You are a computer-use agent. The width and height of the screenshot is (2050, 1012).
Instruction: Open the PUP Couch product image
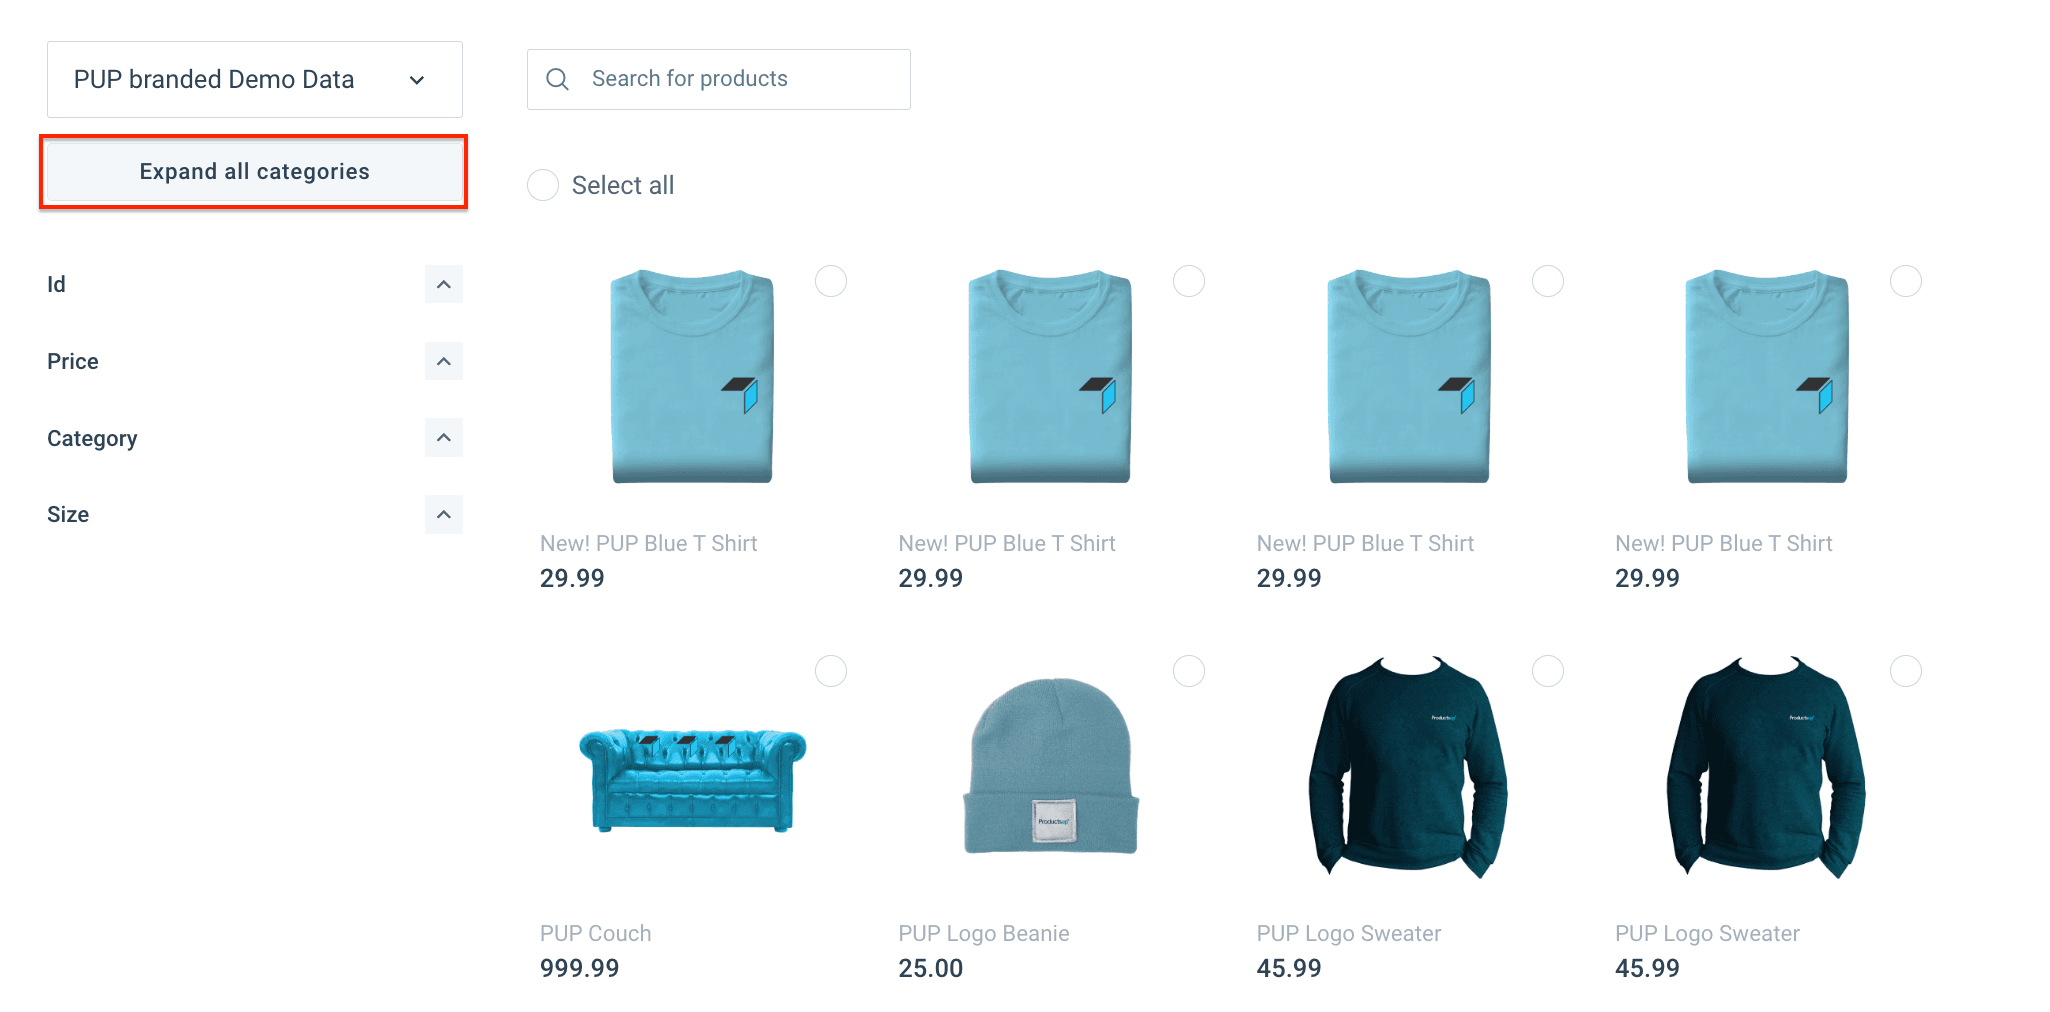point(692,780)
